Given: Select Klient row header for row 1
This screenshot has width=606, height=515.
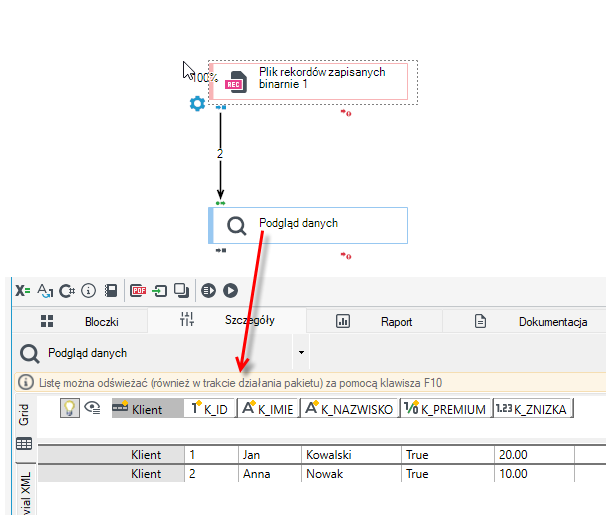Looking at the screenshot, I should click(x=111, y=455).
